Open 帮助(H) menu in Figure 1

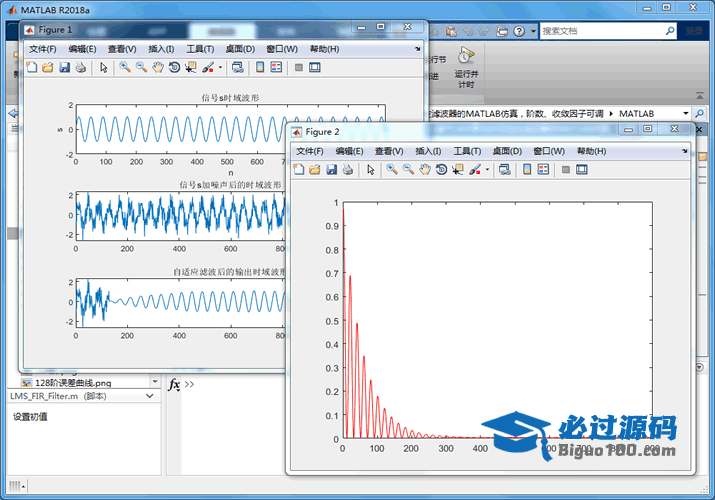(x=325, y=49)
